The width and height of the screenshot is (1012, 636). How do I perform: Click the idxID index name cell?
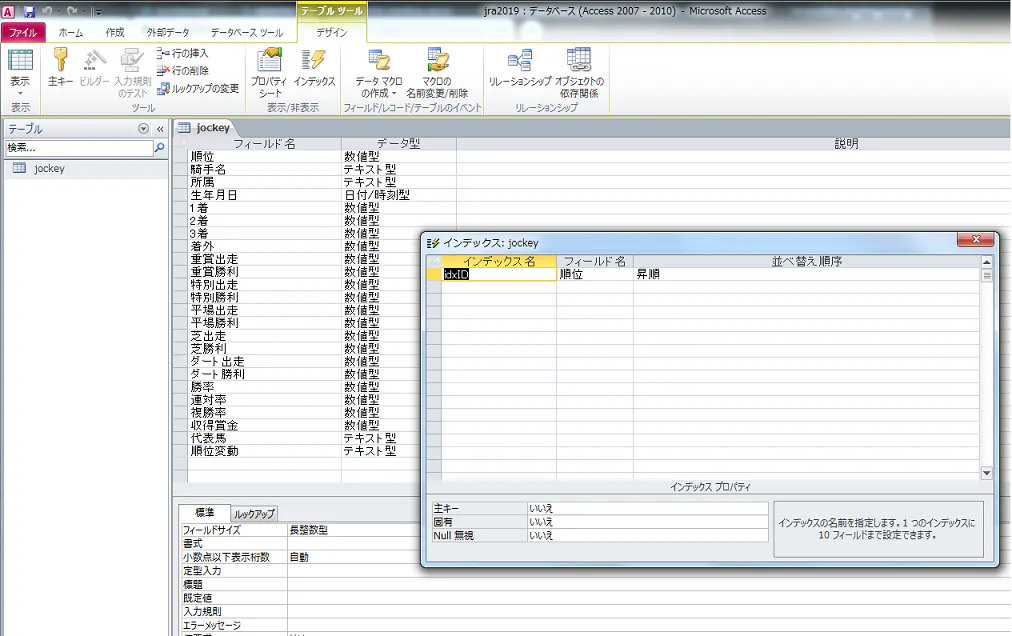click(x=498, y=274)
